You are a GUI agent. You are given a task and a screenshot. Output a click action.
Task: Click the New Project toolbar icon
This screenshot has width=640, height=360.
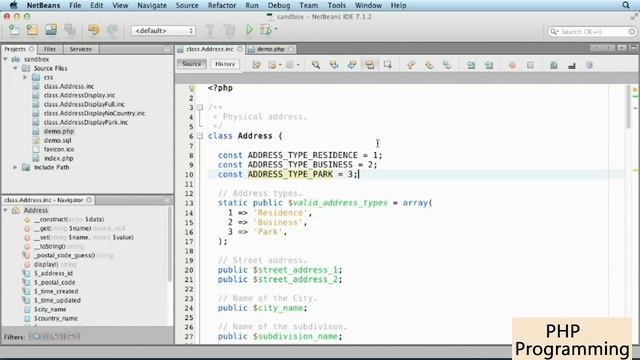coord(32,30)
